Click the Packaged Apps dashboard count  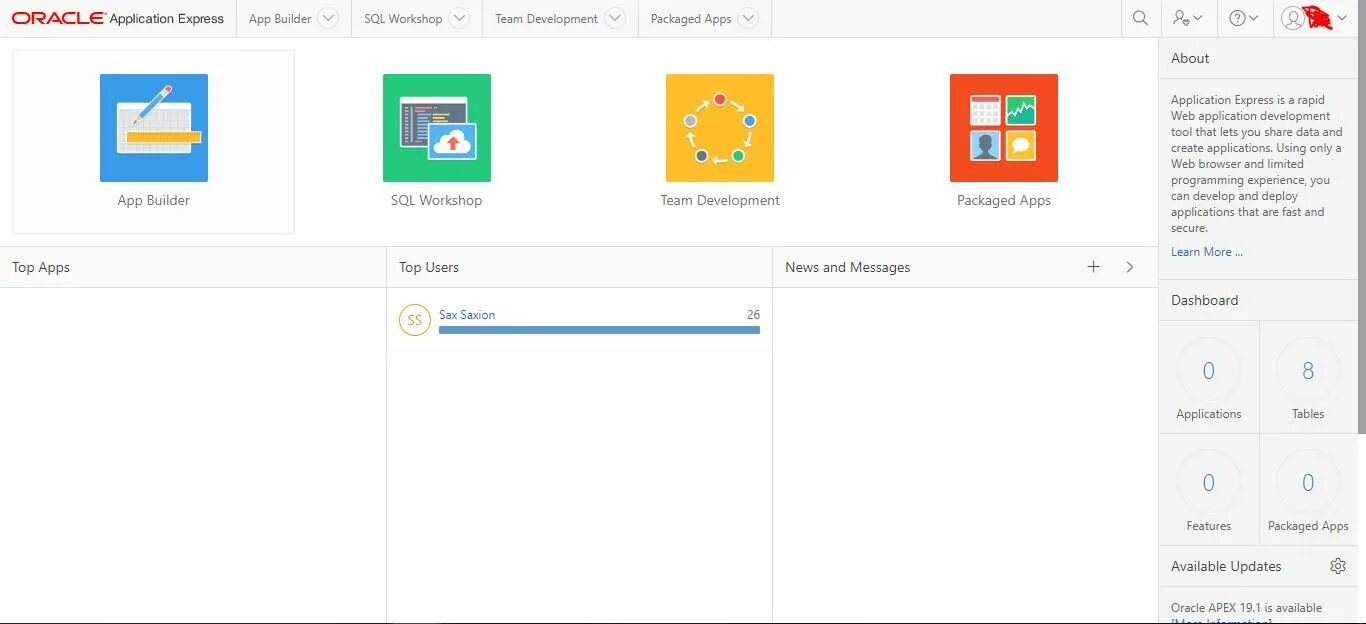(x=1308, y=483)
